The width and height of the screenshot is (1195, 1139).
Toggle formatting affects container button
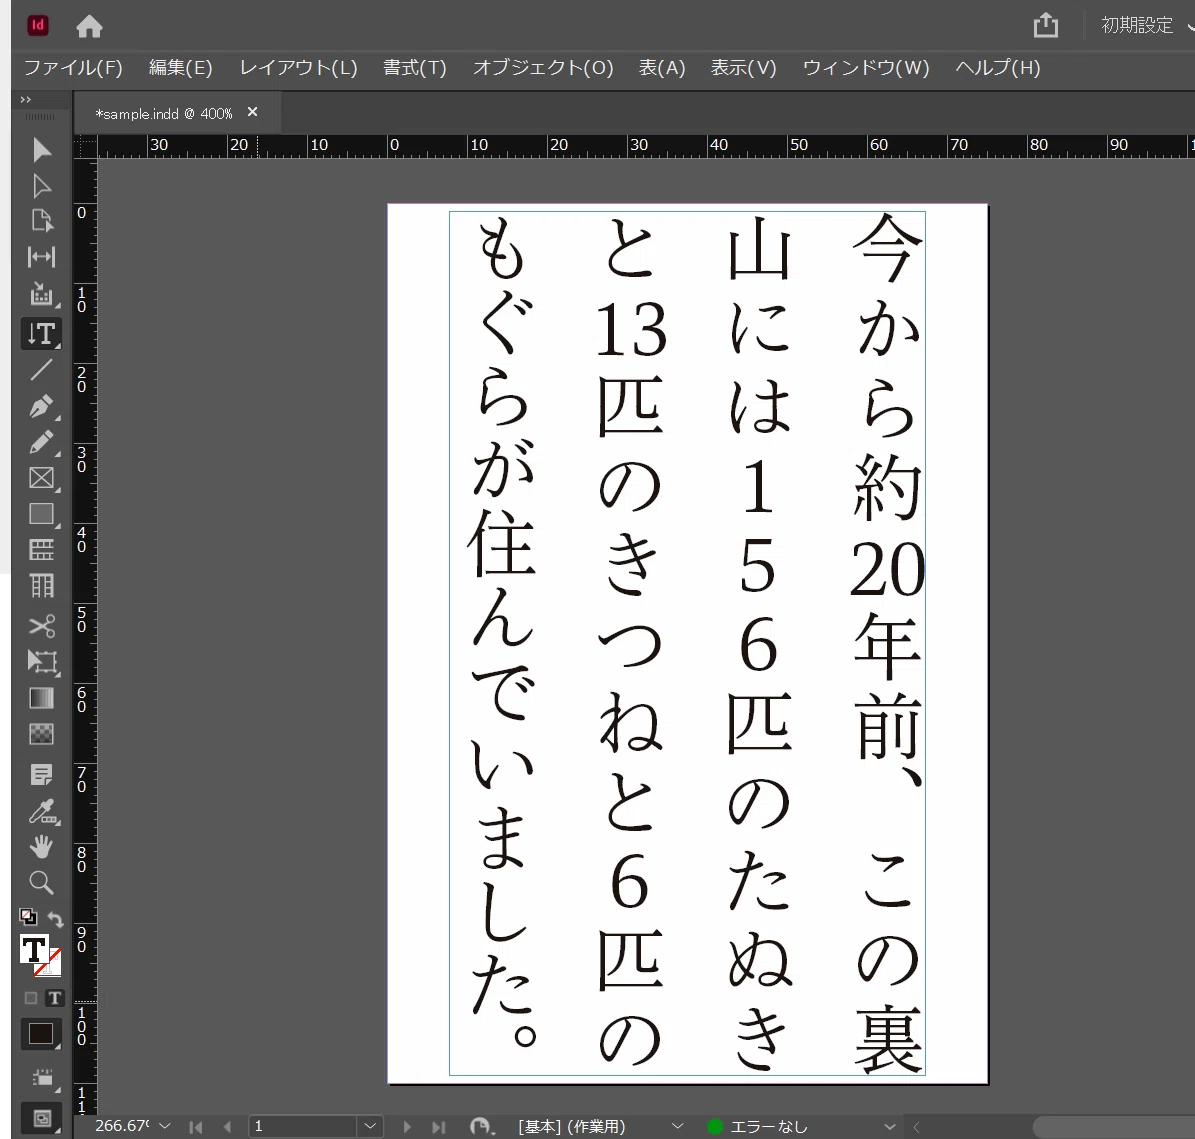[x=30, y=998]
